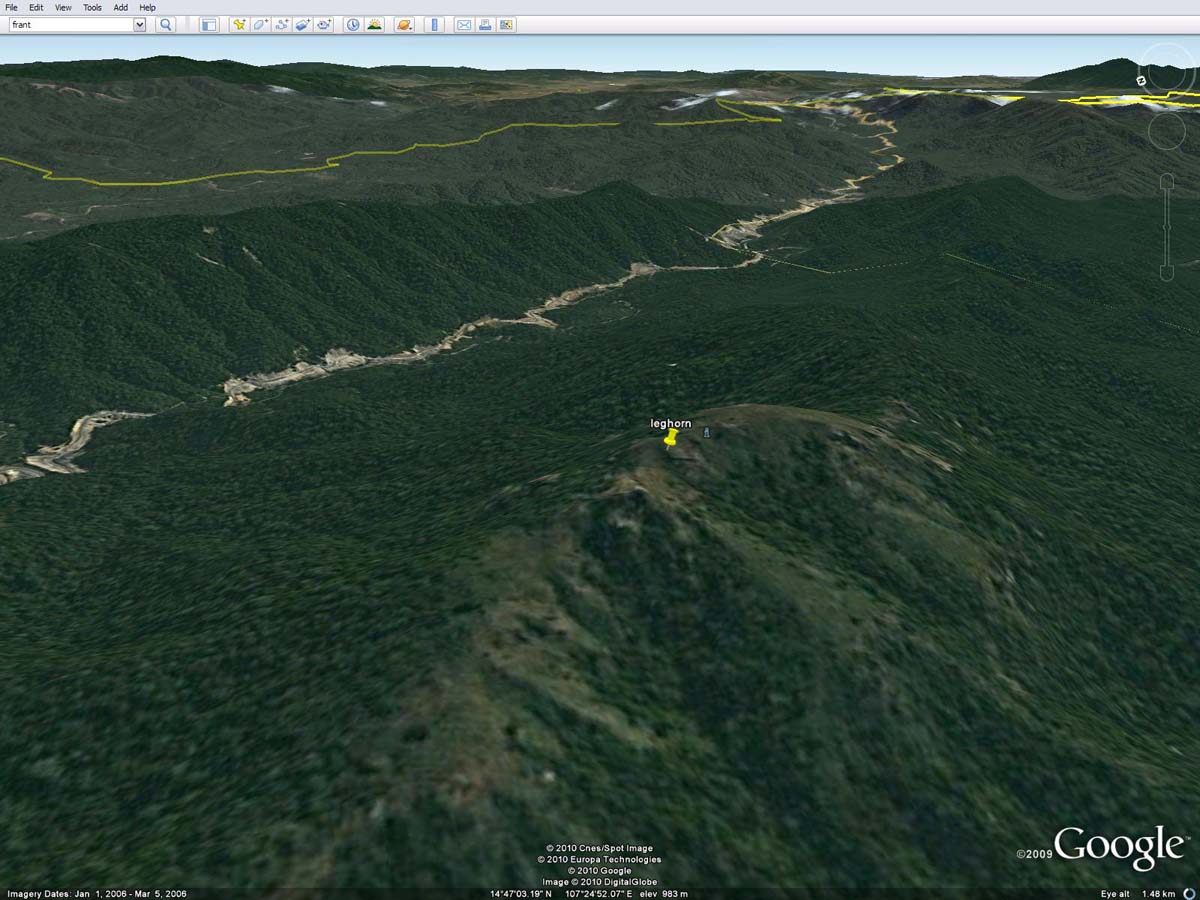
Task: Expand the search box dropdown arrow
Action: (140, 24)
